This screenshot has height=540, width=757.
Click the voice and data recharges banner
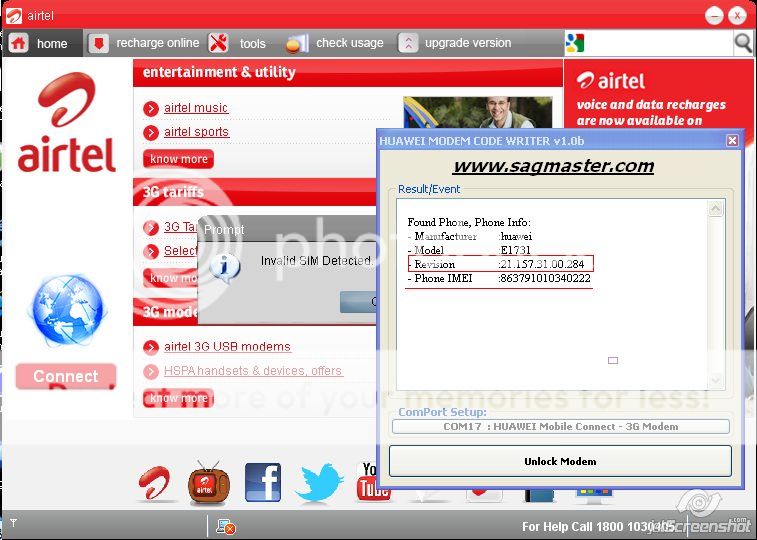click(x=659, y=95)
